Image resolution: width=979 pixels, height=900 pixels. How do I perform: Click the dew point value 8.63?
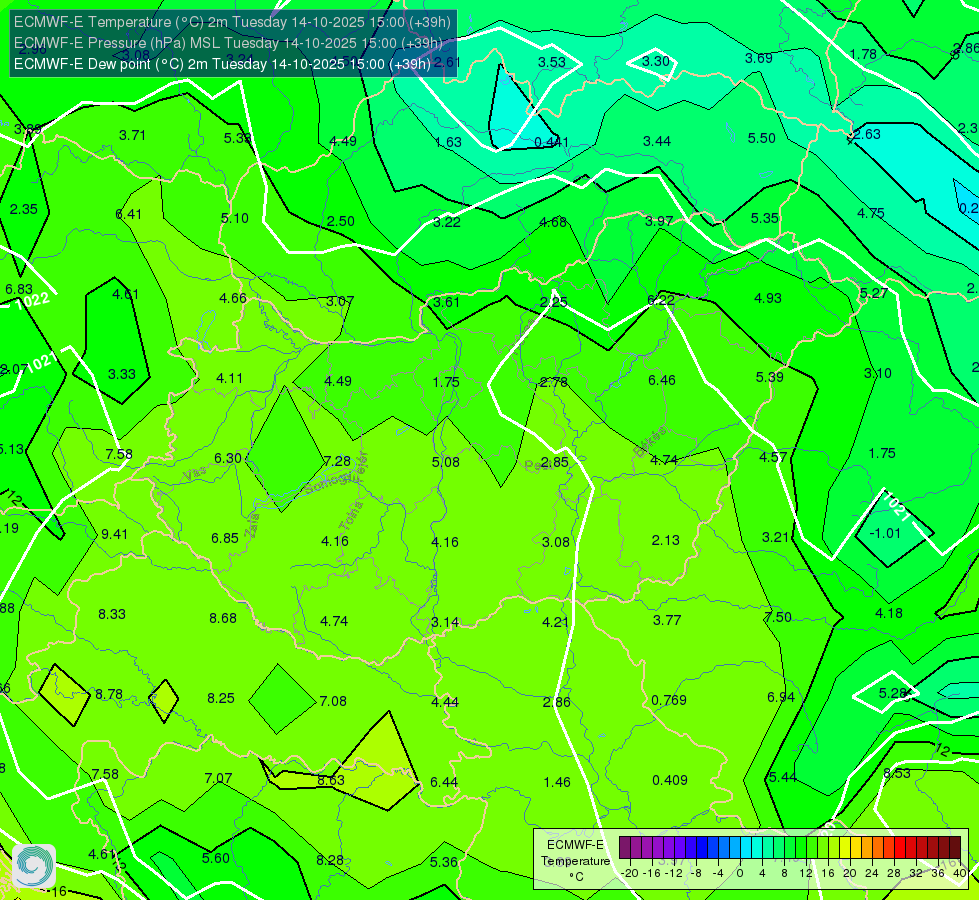[331, 780]
